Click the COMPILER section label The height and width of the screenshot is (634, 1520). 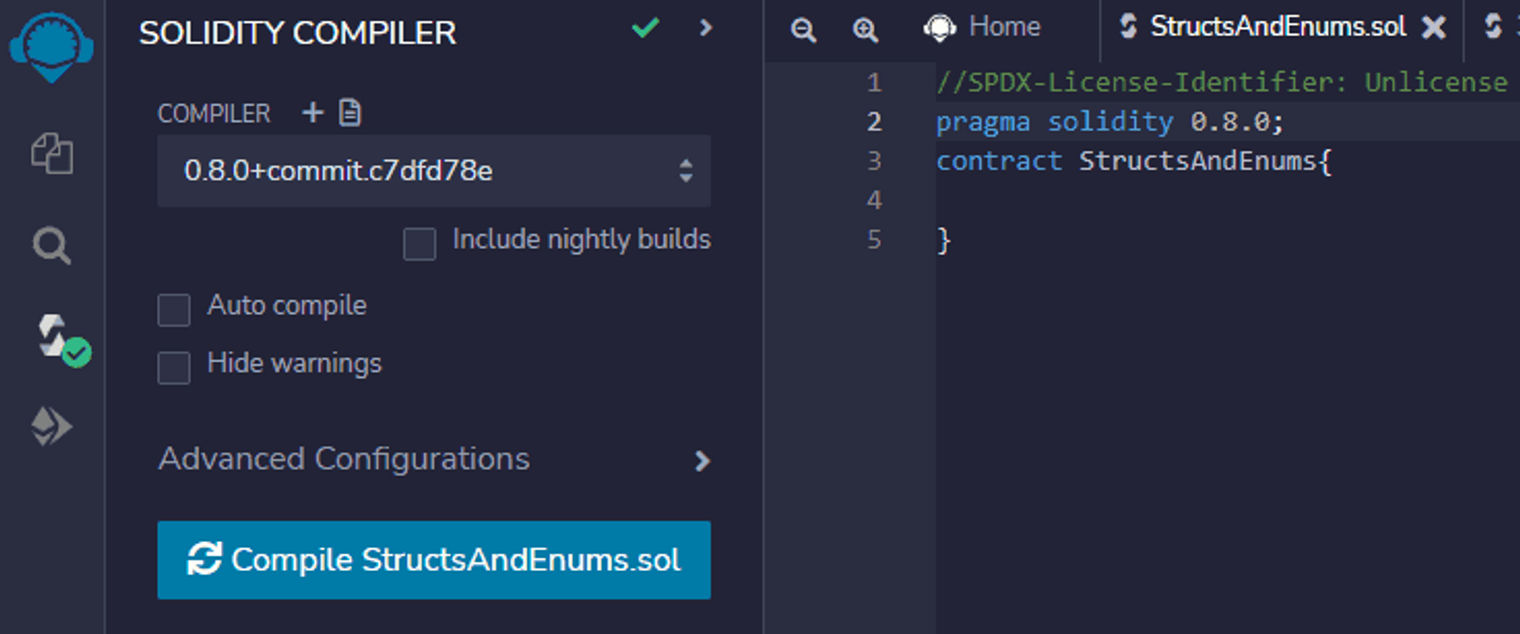214,114
